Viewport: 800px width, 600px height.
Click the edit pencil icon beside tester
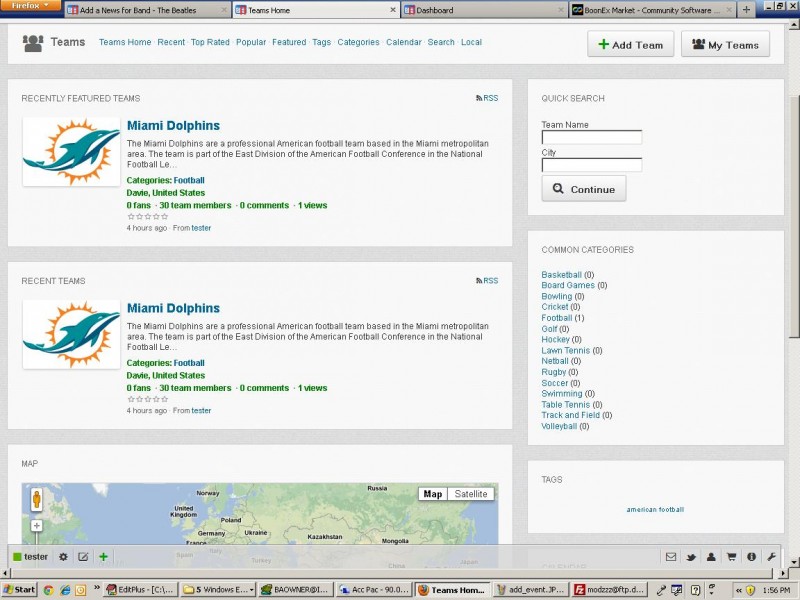pyautogui.click(x=83, y=557)
